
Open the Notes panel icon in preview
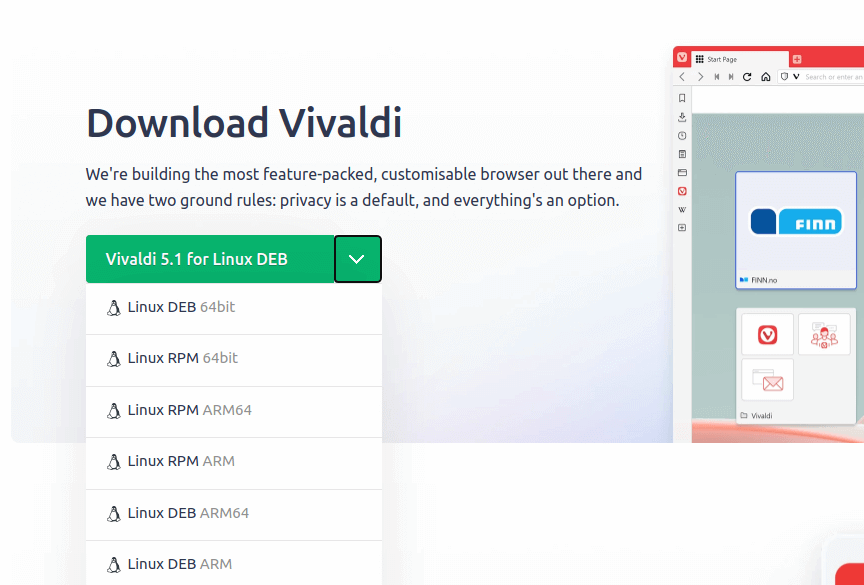click(682, 154)
